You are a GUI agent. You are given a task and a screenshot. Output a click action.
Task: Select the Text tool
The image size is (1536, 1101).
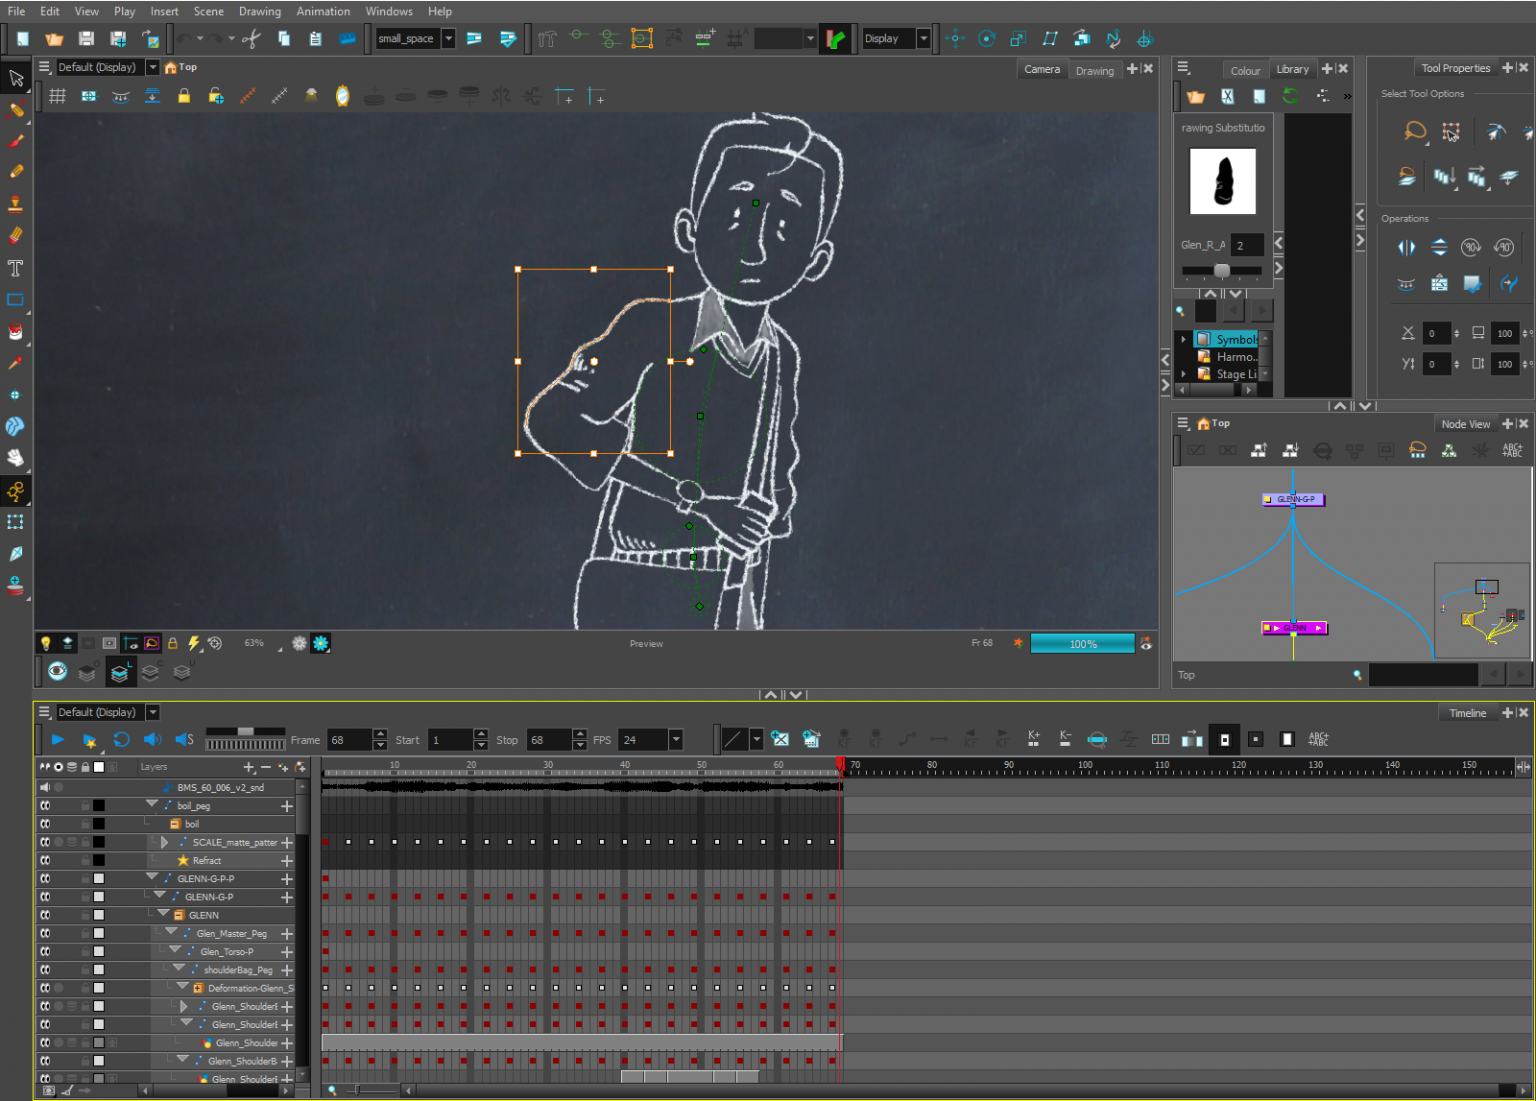[x=16, y=268]
